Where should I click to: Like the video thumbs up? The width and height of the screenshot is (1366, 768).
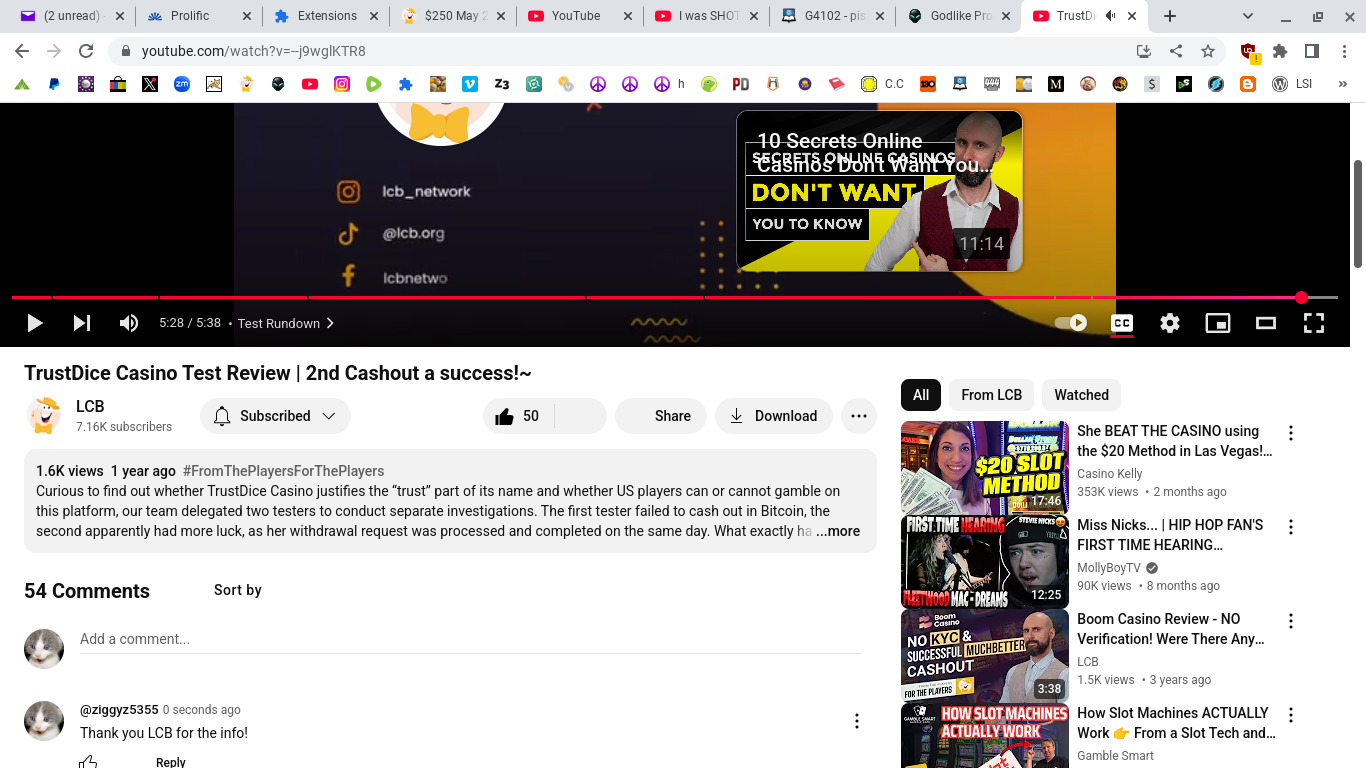[x=518, y=416]
